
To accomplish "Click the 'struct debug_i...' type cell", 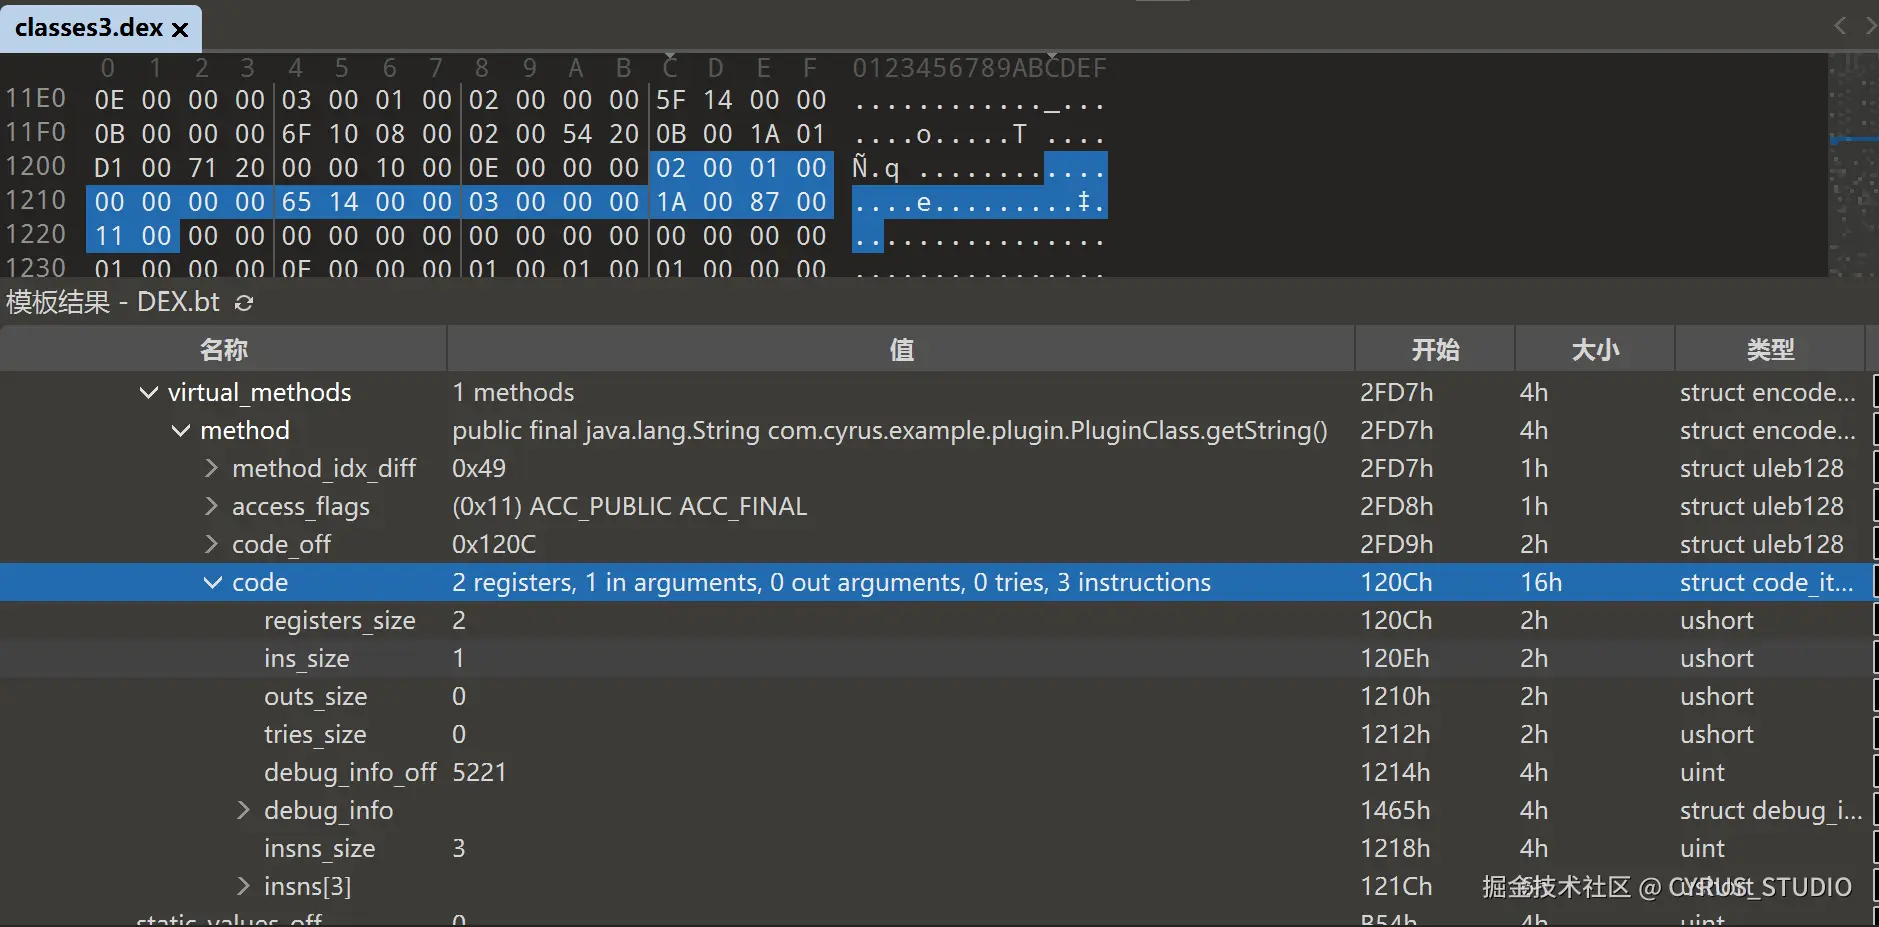I will click(x=1770, y=810).
